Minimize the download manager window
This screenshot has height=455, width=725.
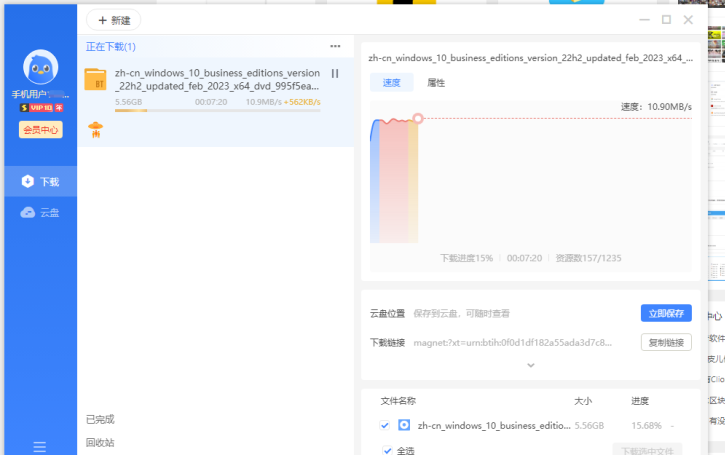pyautogui.click(x=645, y=20)
